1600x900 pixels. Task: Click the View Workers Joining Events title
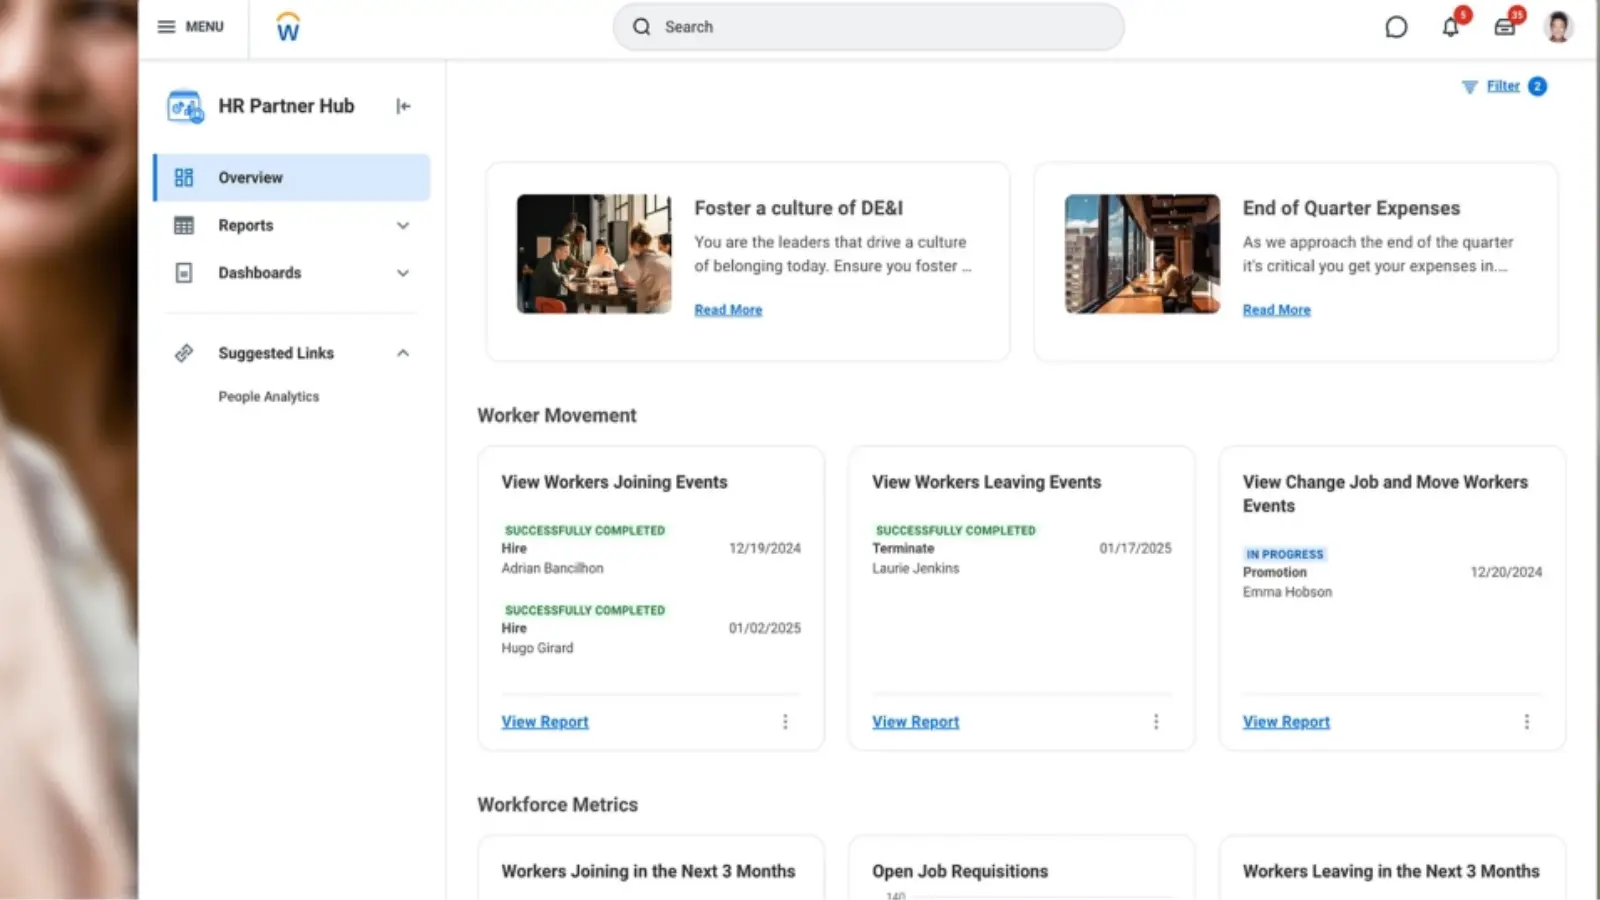pos(614,482)
